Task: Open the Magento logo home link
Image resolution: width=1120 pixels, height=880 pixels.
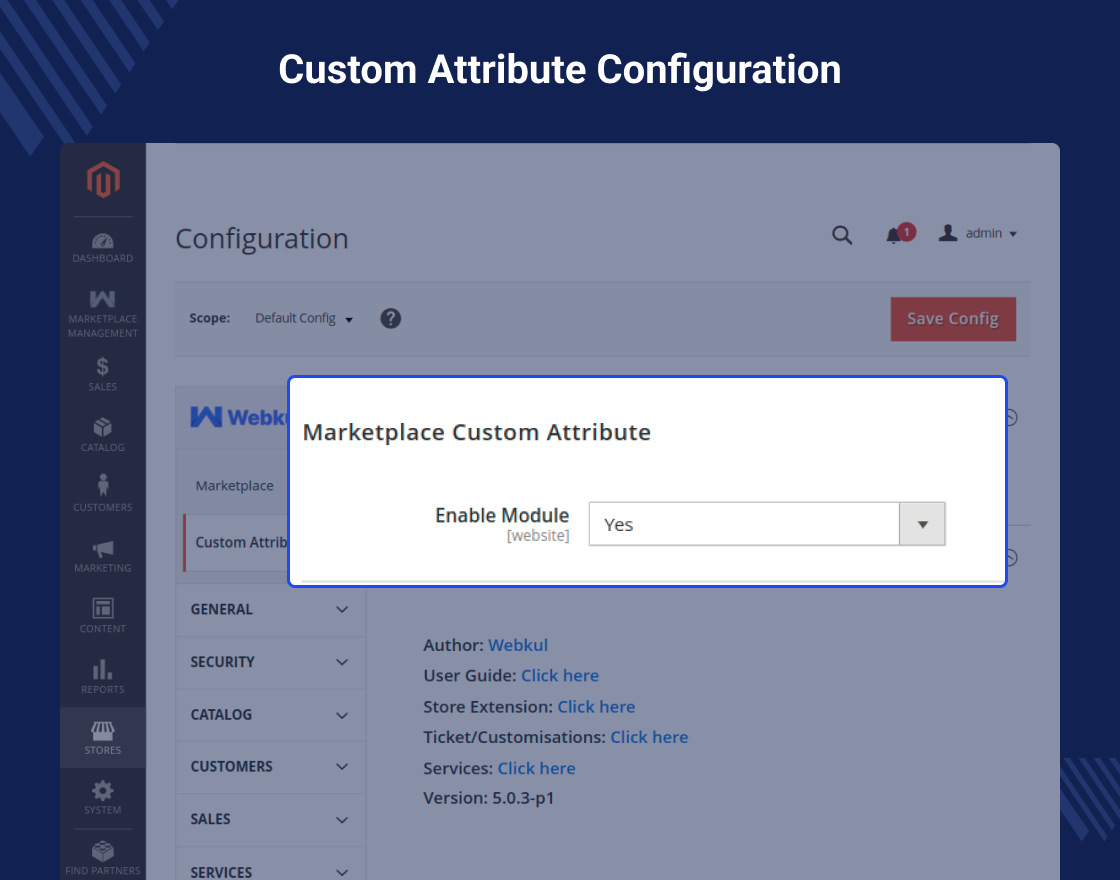Action: coord(103,179)
